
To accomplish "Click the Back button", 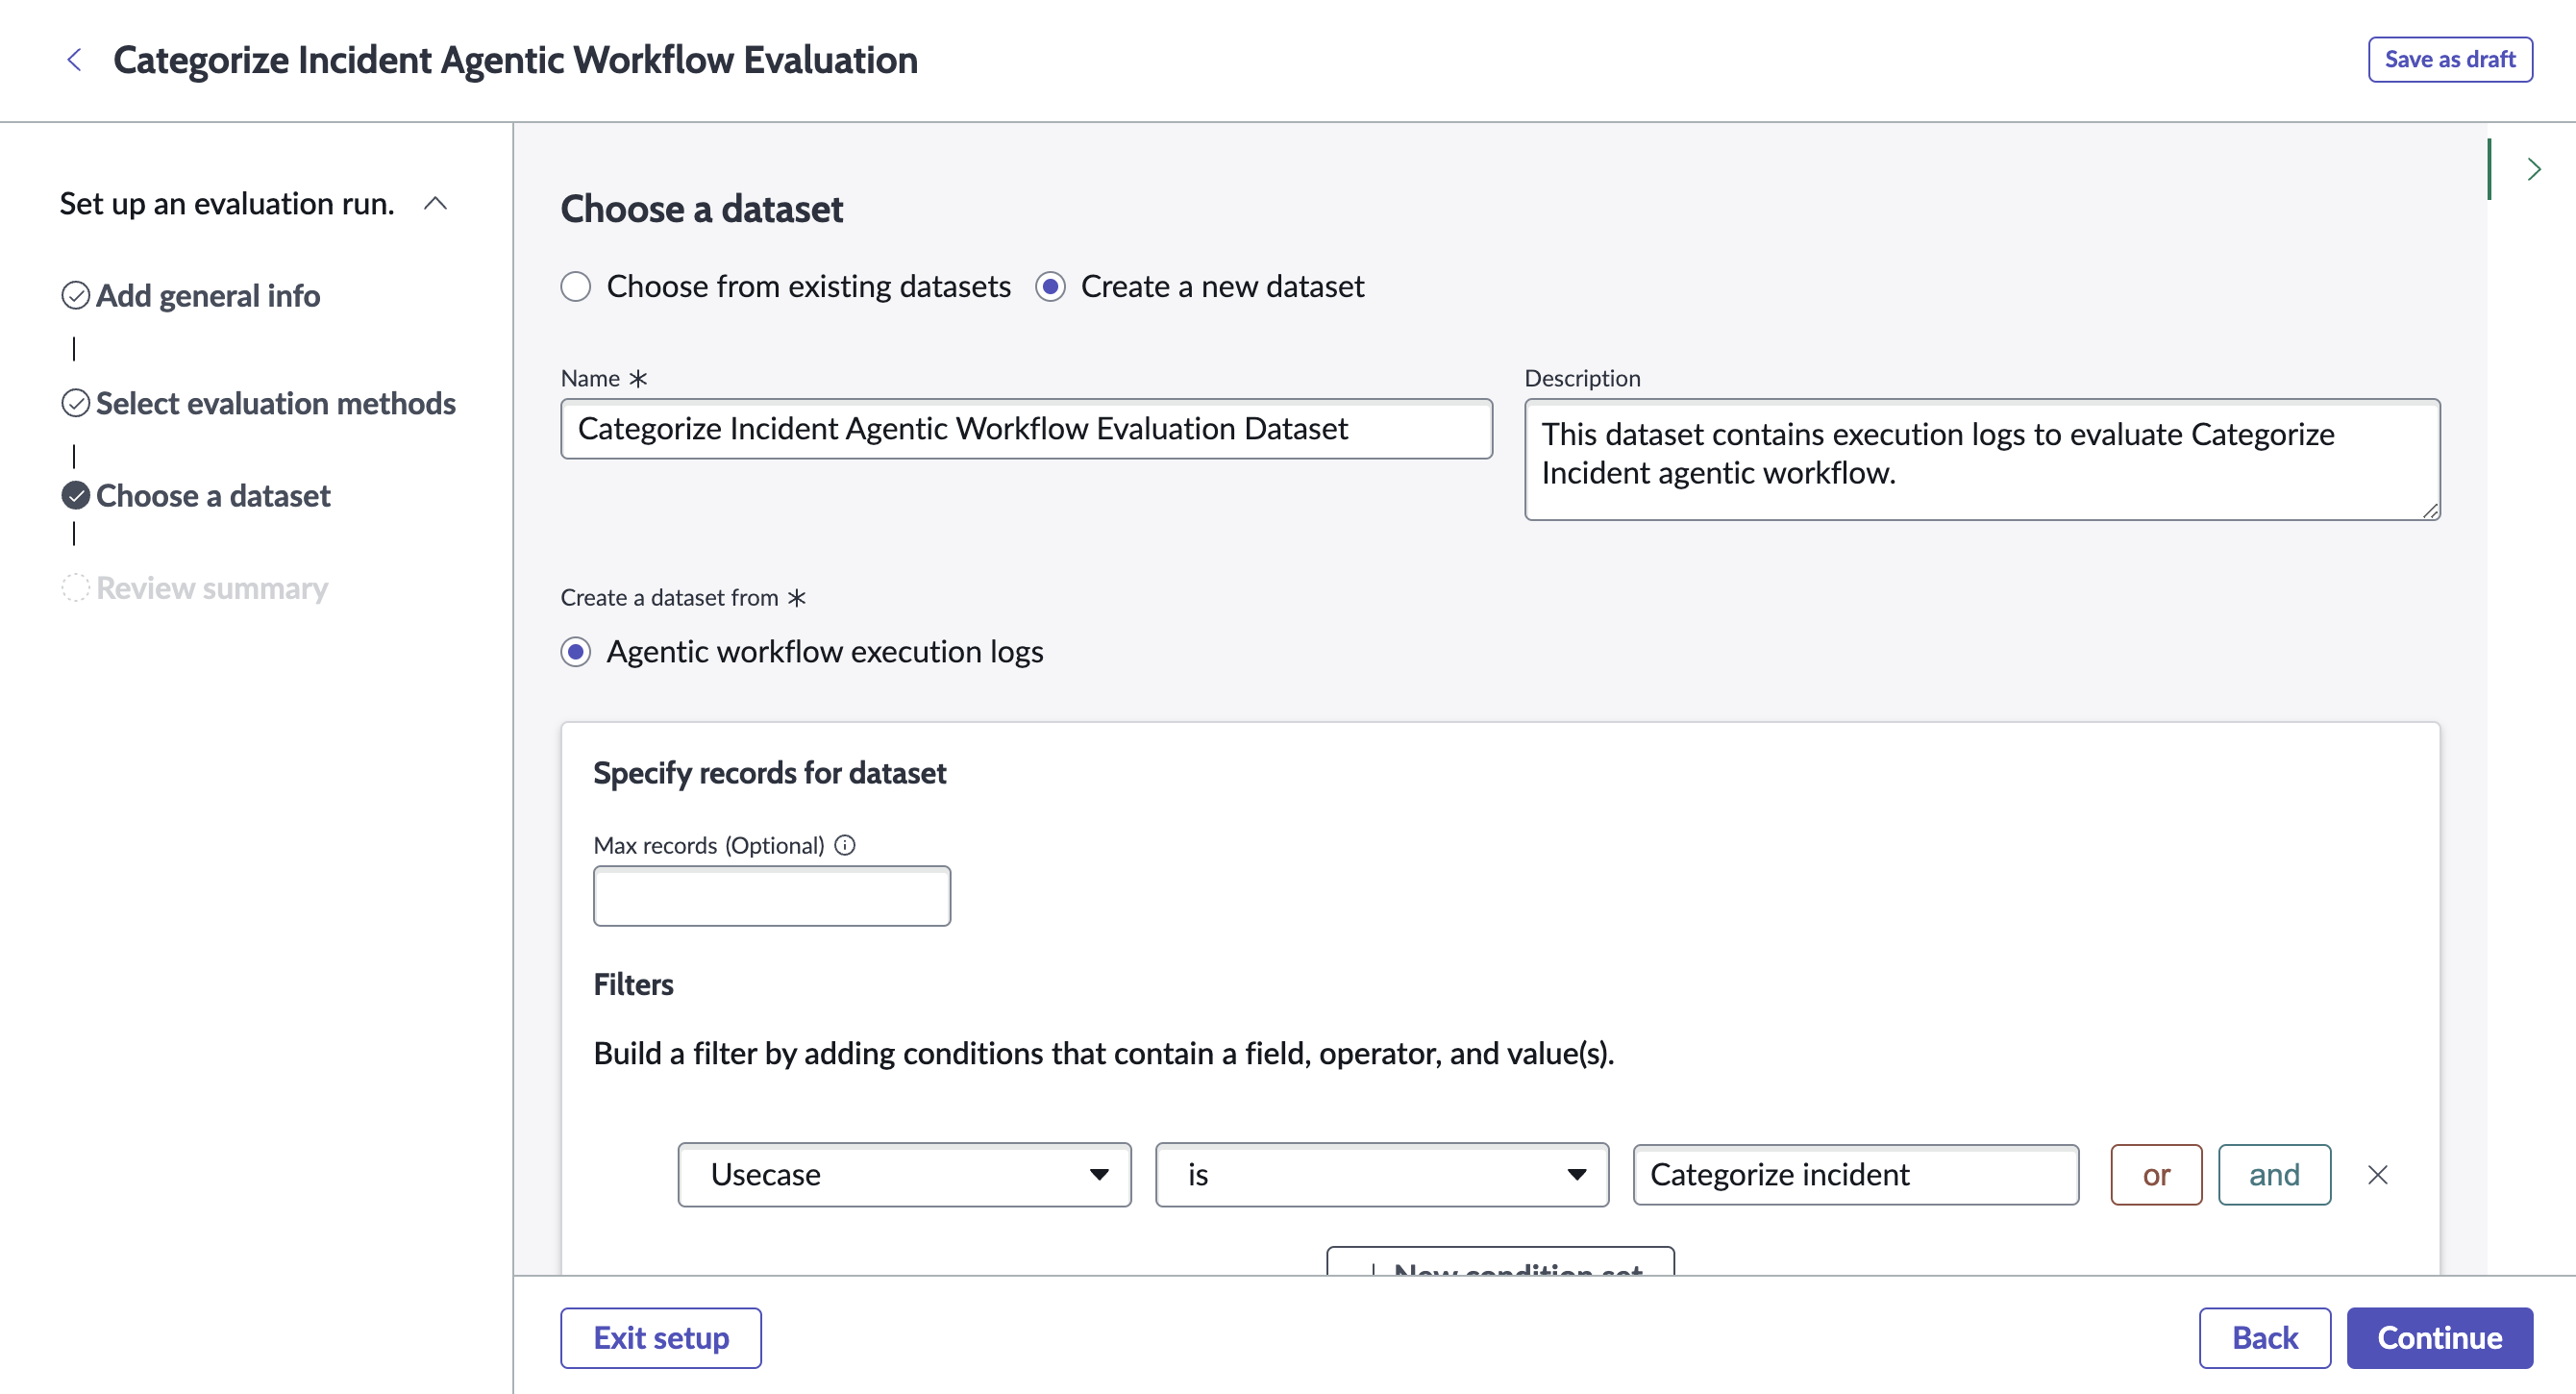I will 2264,1337.
